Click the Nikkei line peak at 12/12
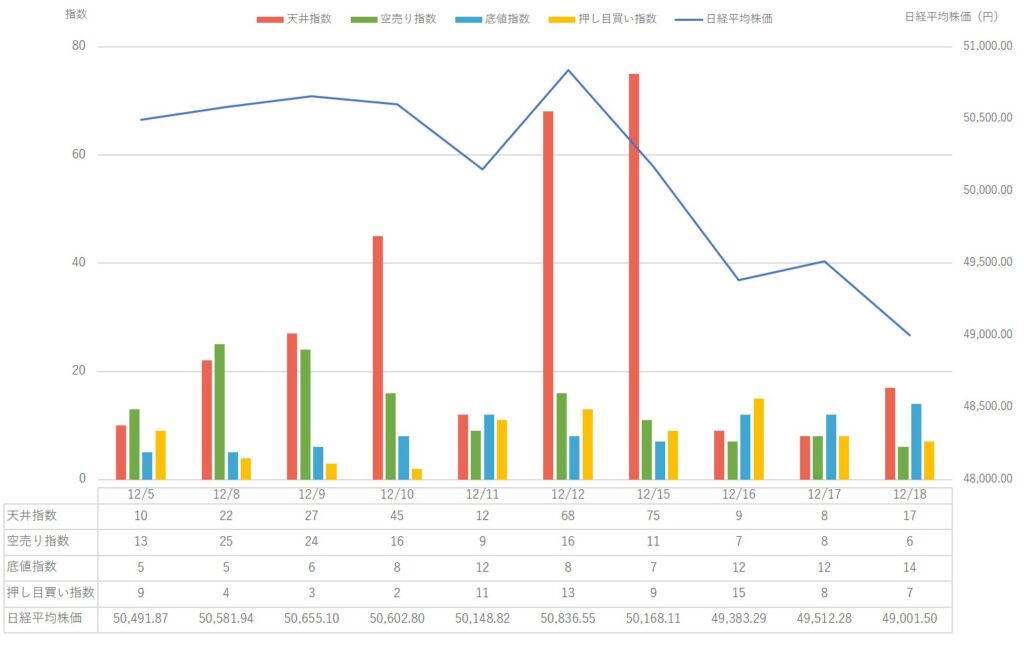 click(x=568, y=70)
